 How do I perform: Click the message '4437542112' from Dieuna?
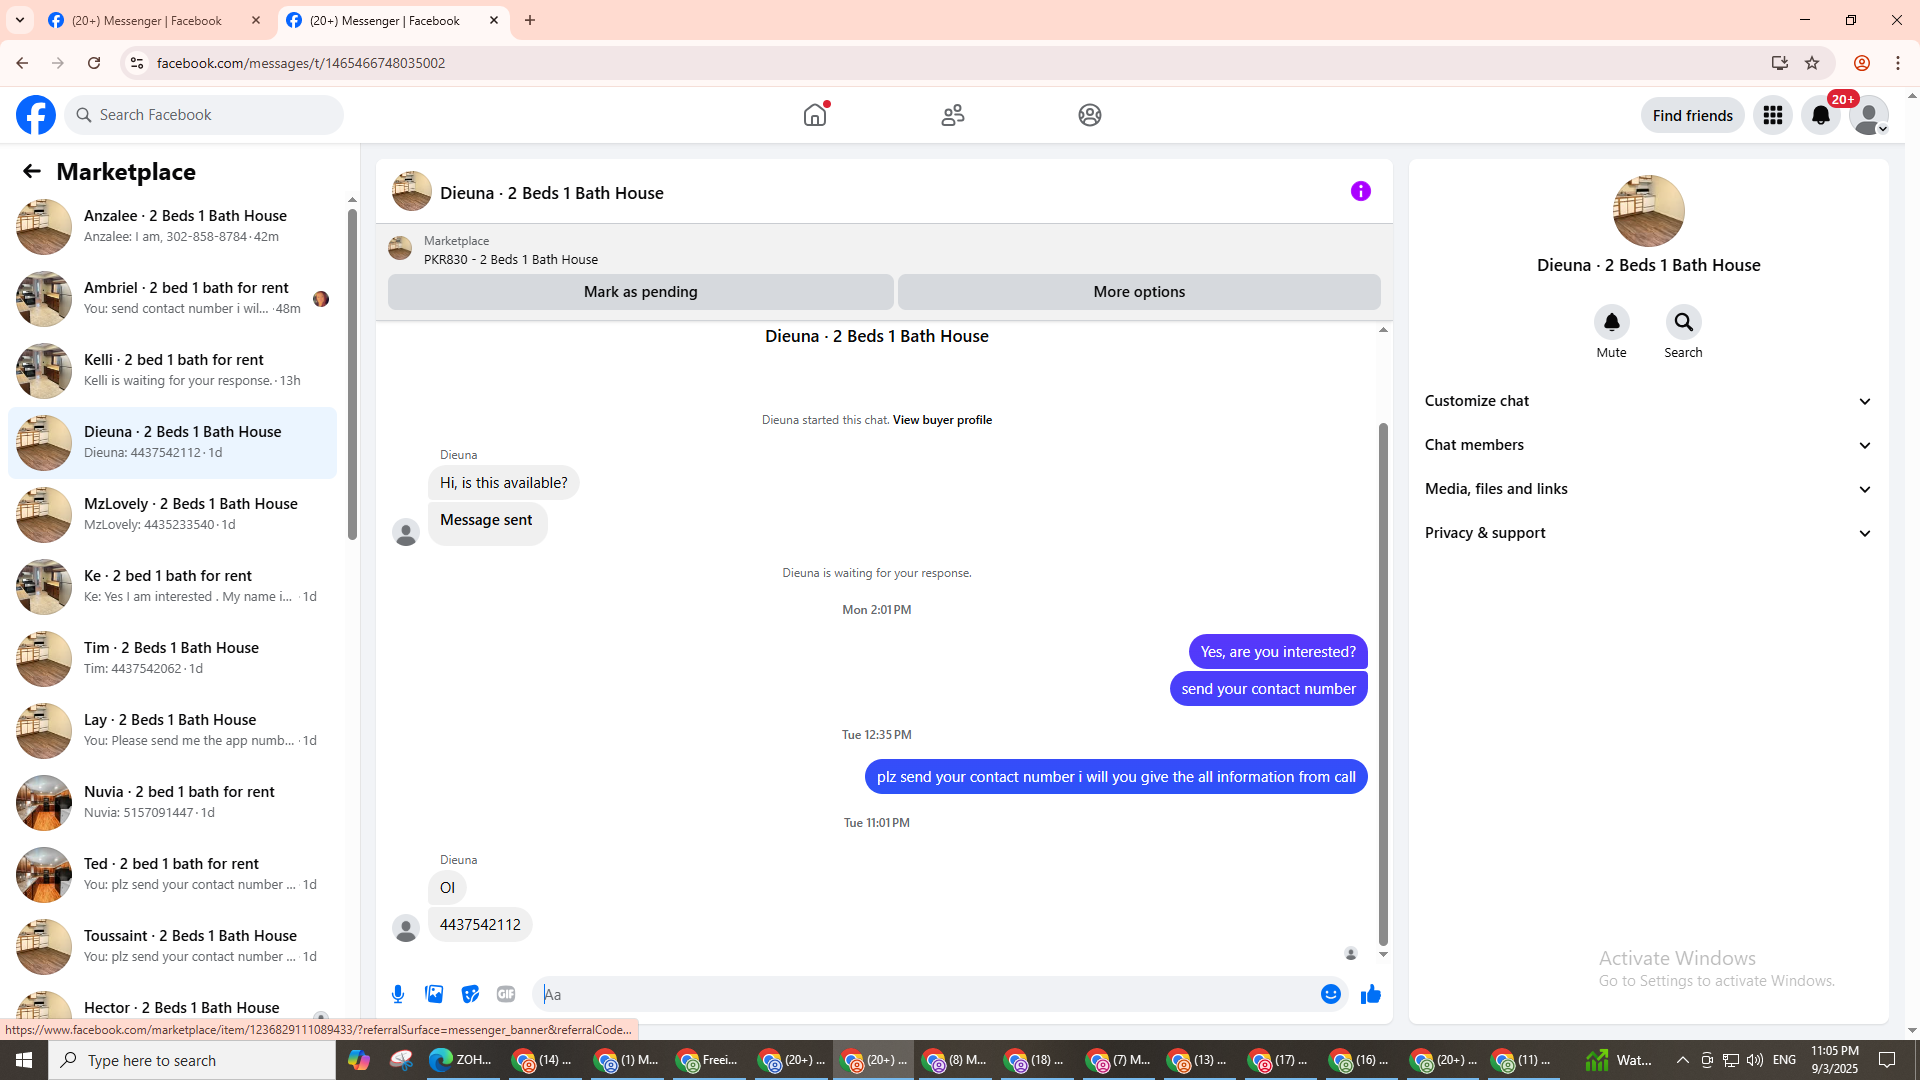tap(480, 925)
